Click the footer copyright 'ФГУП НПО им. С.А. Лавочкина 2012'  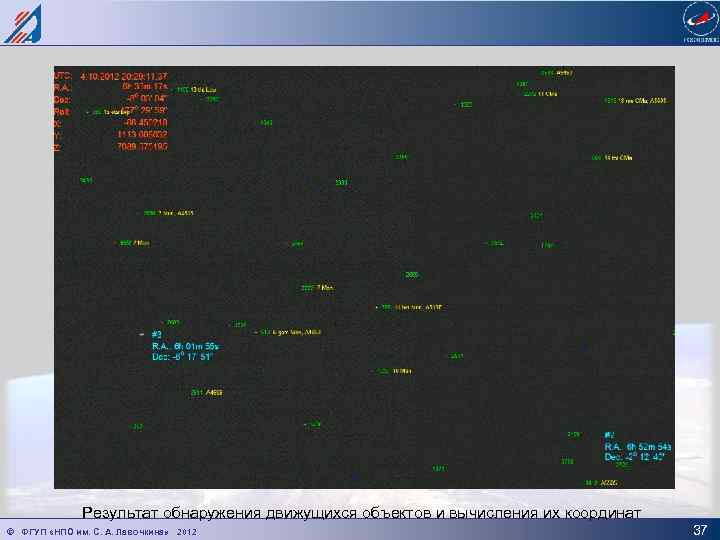pos(102,532)
